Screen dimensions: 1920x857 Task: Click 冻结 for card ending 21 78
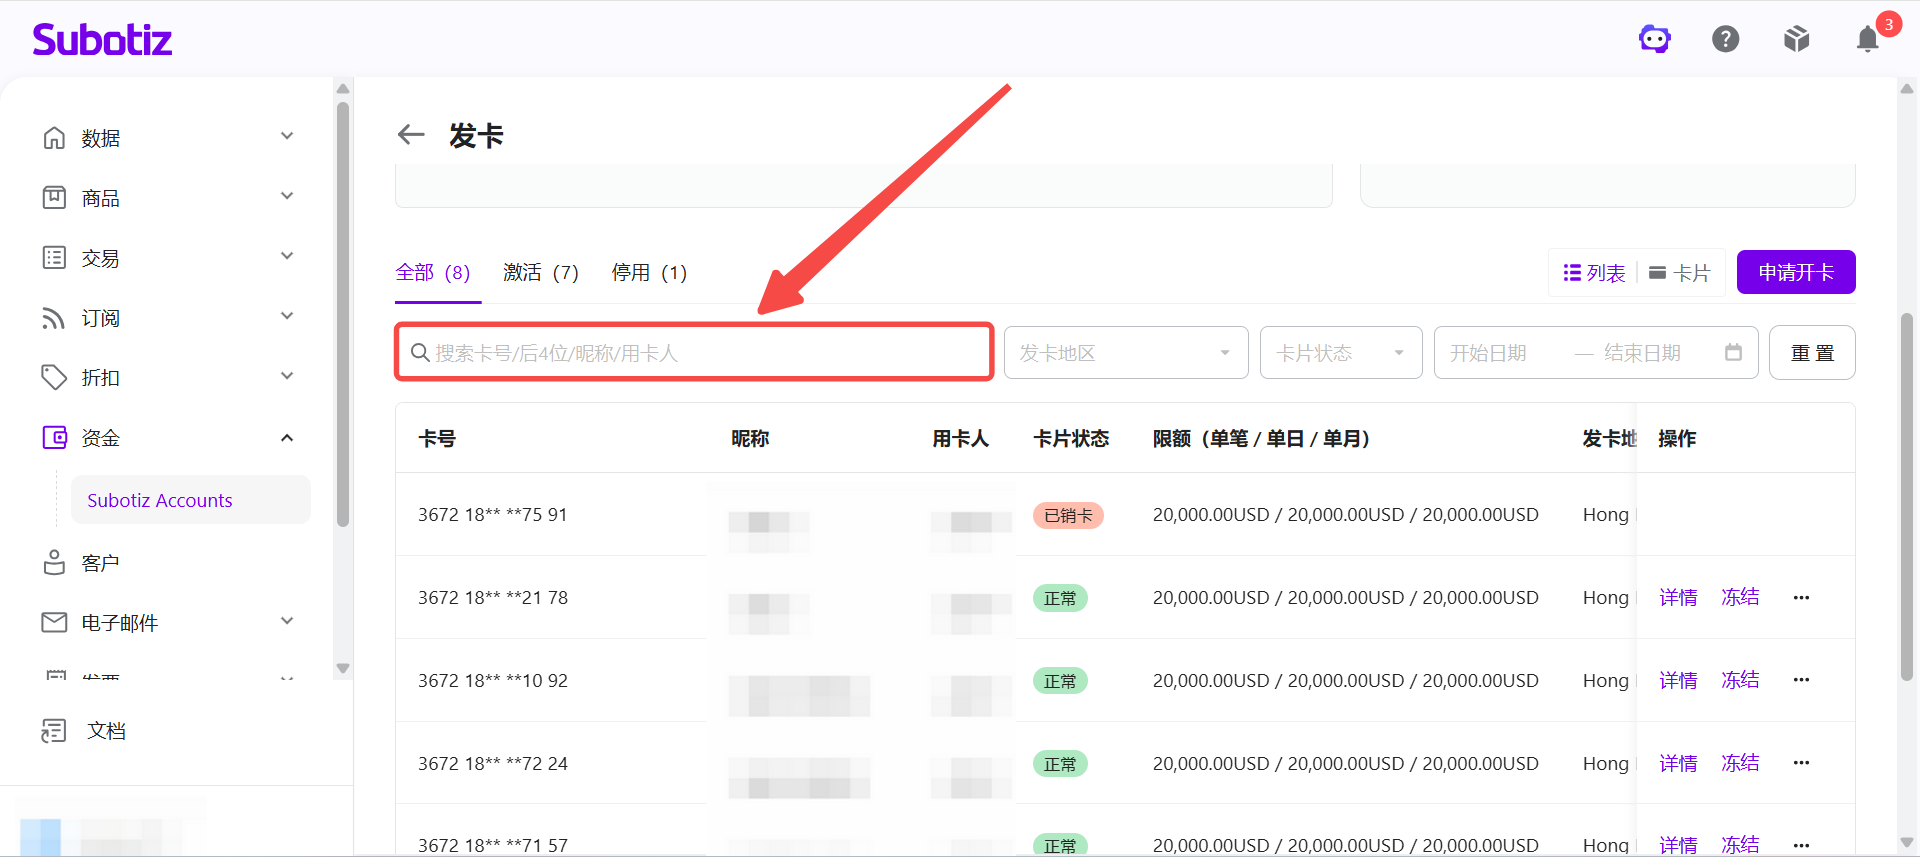1740,597
